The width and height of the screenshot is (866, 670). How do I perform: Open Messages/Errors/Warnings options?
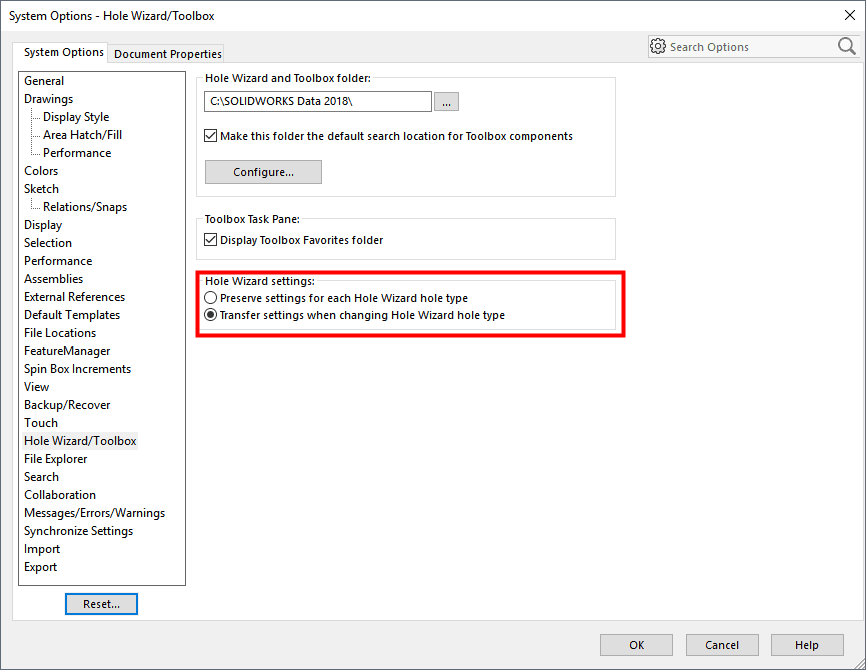[94, 513]
